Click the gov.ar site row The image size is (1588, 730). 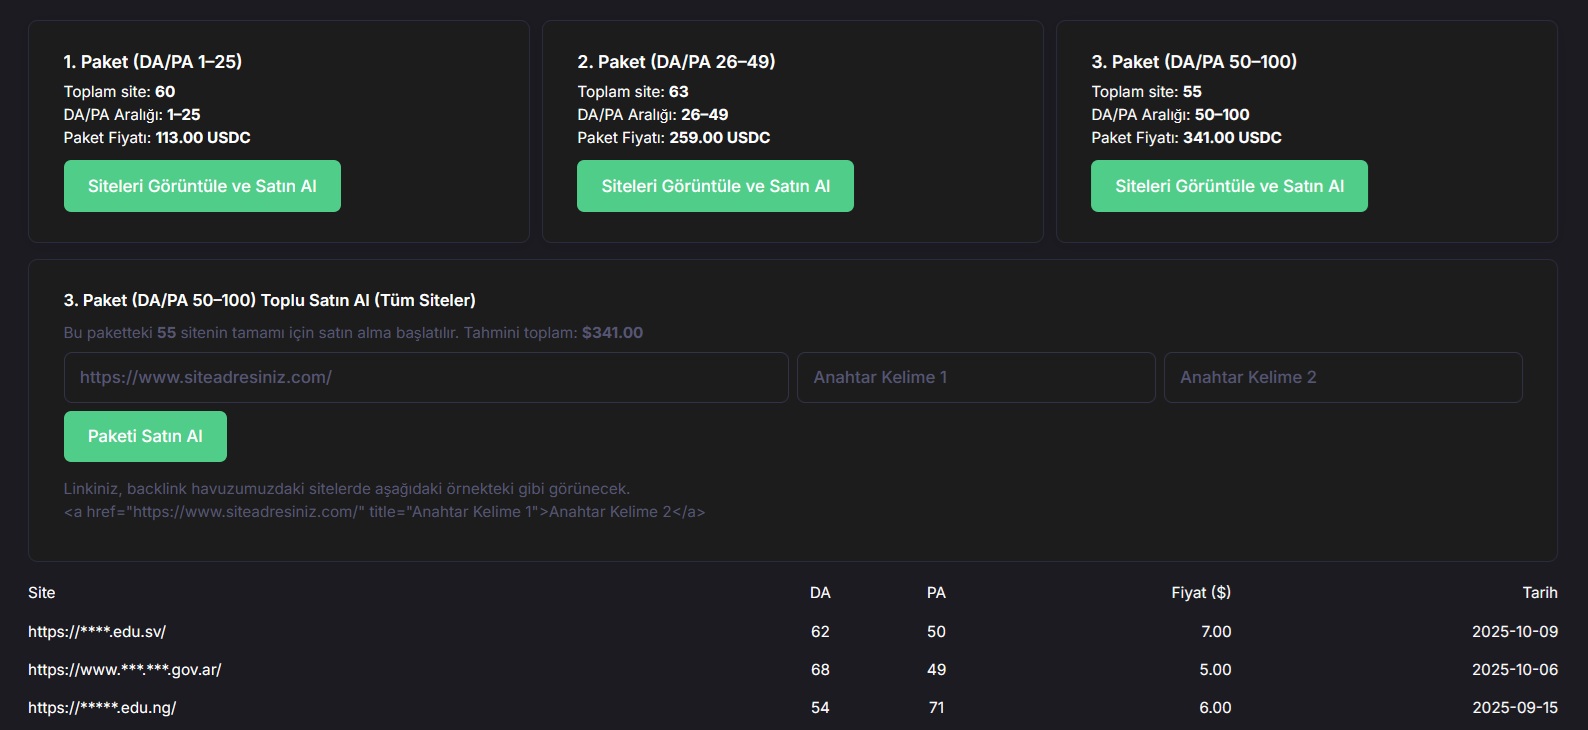(x=125, y=670)
